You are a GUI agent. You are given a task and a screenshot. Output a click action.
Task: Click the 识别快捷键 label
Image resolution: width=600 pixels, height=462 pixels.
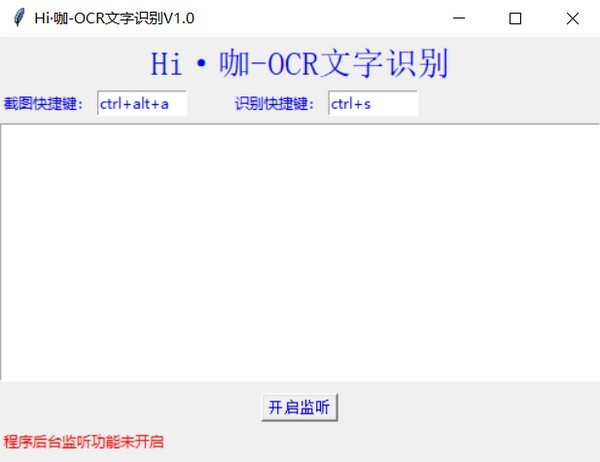[274, 104]
